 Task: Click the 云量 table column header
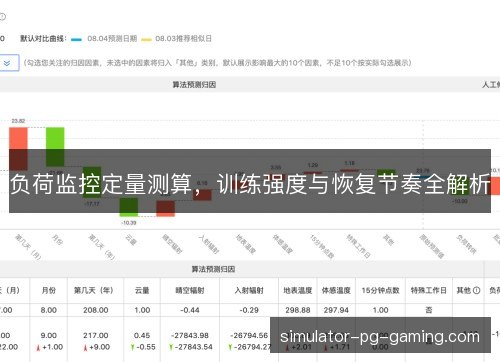click(x=142, y=290)
